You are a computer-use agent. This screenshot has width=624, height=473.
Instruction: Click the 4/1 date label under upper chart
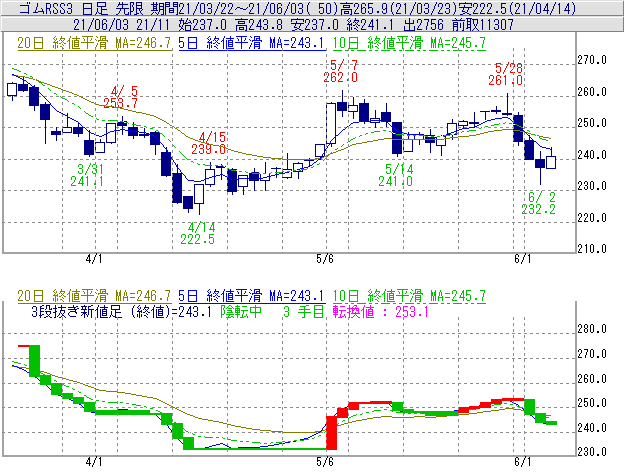(94, 259)
